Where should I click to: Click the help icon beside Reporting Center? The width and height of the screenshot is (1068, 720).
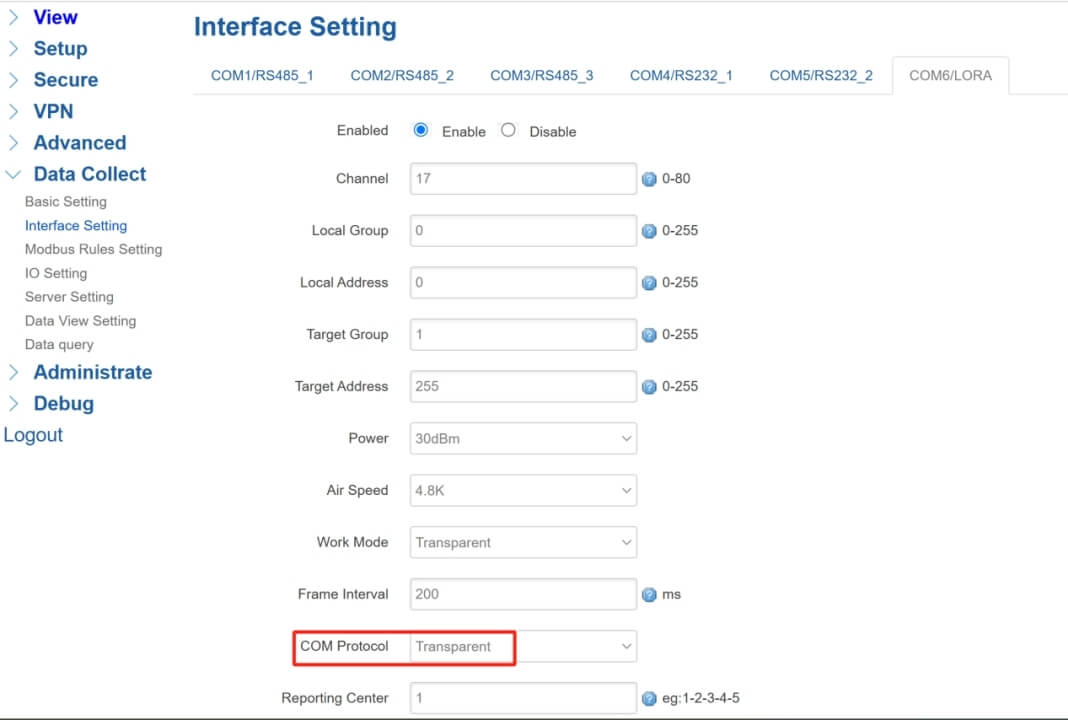649,698
